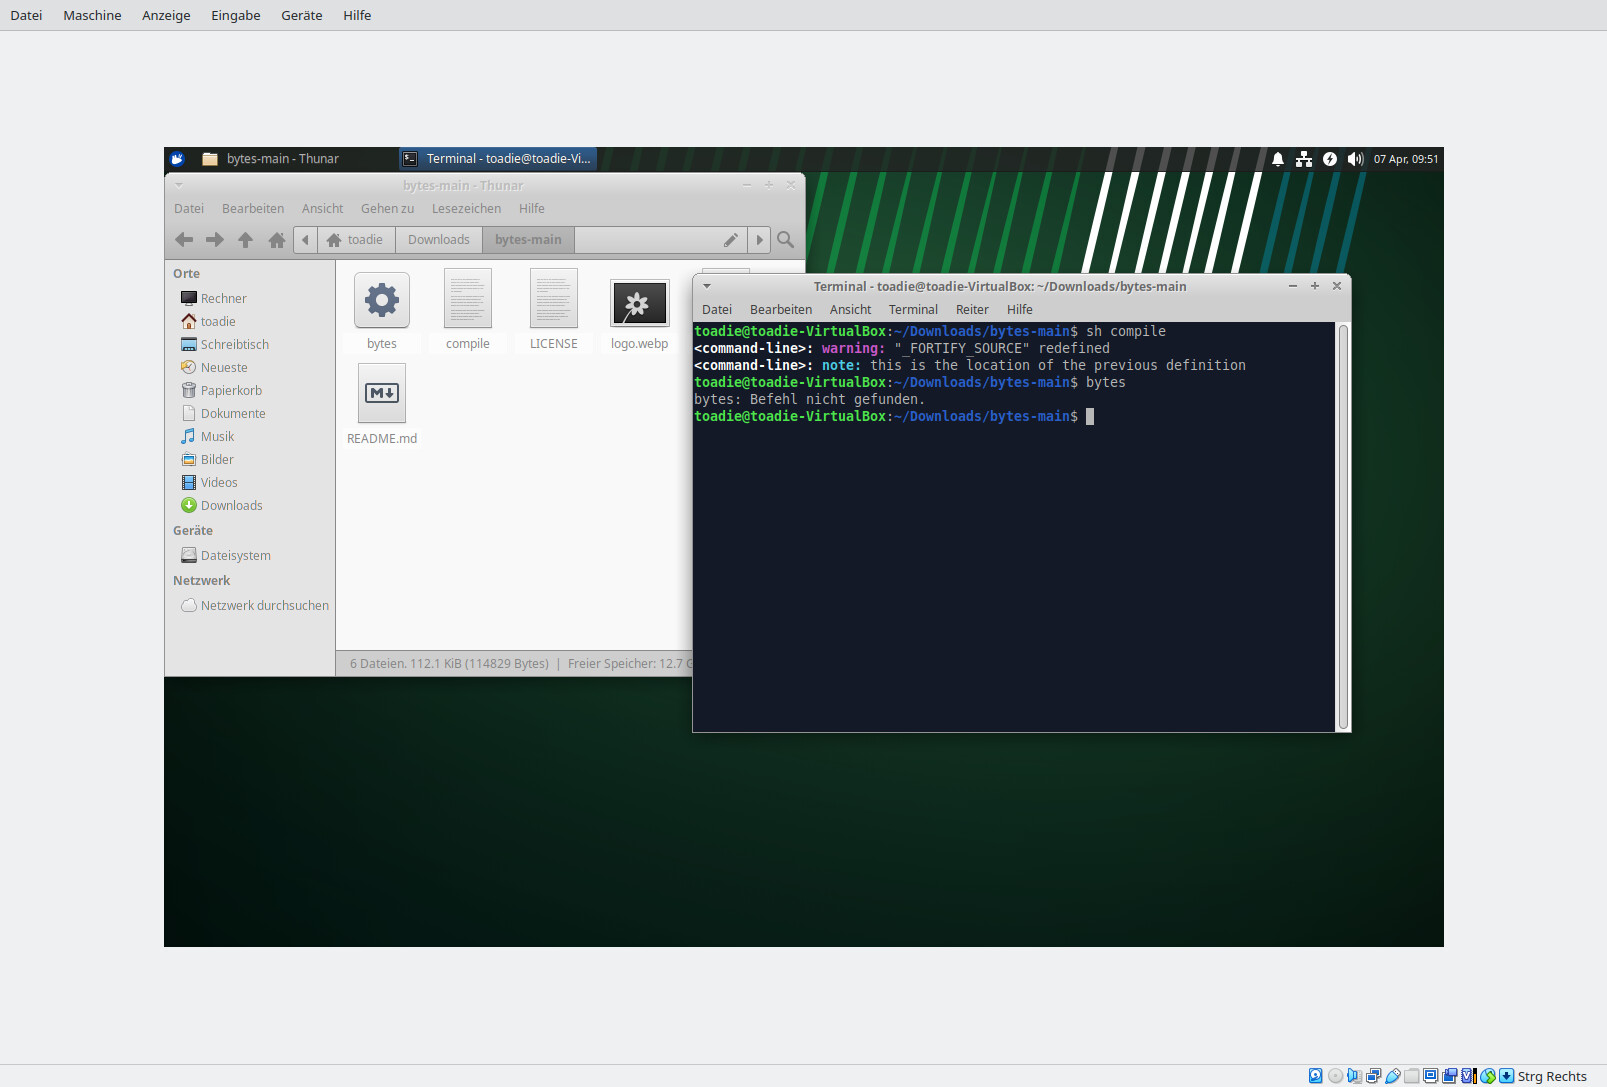Screen dimensions: 1607x1087
Task: Open Schreibtisch in sidebar
Action: 235,344
